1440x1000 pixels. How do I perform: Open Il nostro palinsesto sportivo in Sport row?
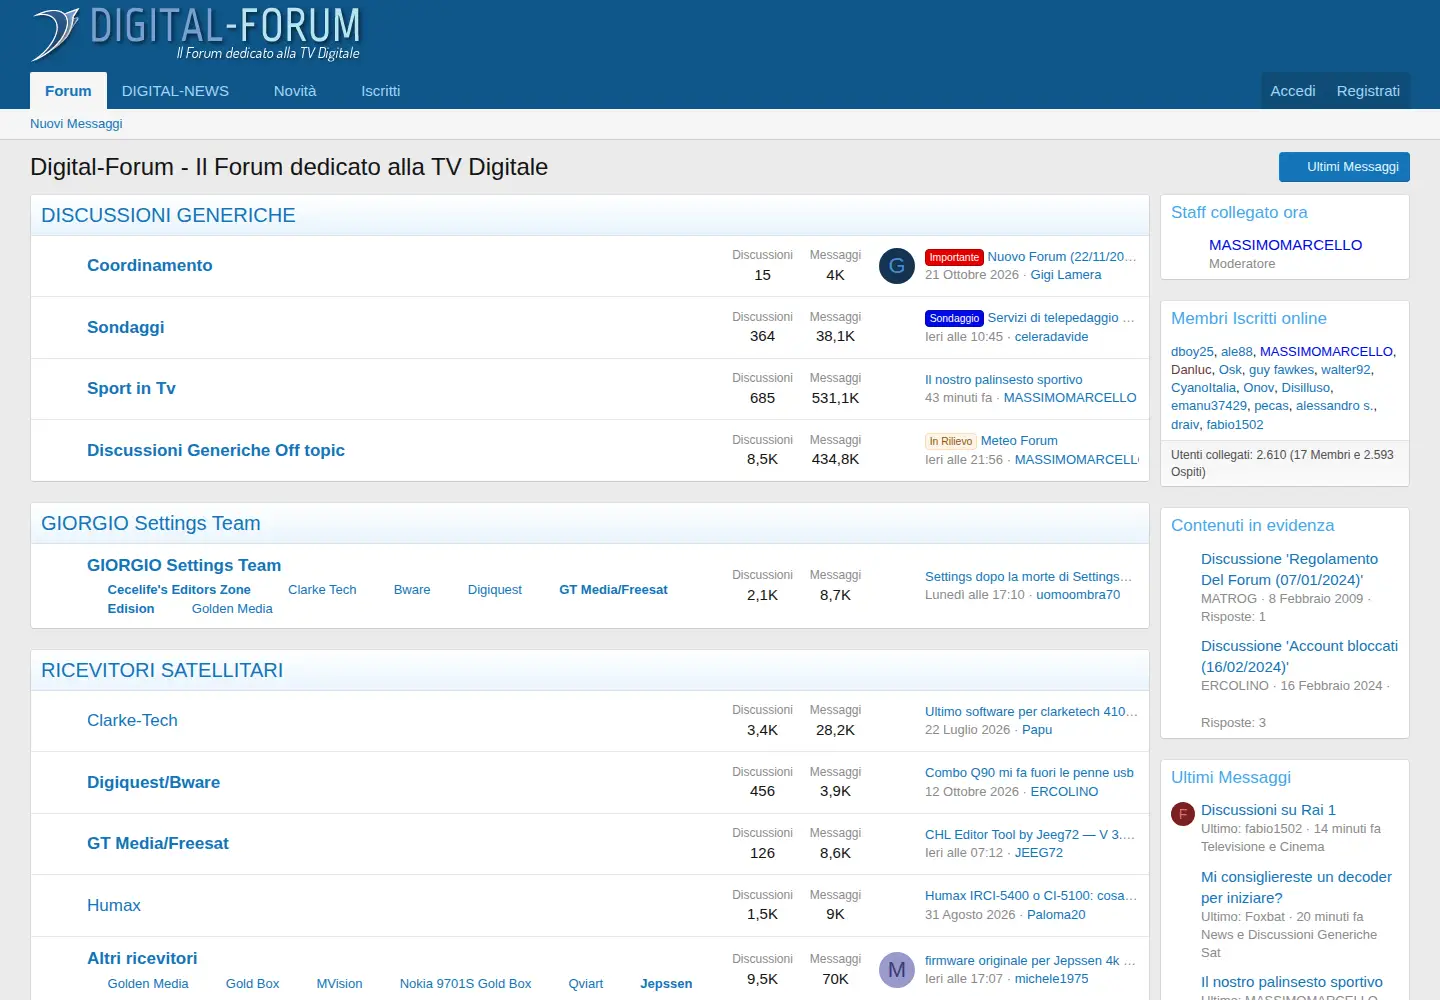pos(1004,380)
